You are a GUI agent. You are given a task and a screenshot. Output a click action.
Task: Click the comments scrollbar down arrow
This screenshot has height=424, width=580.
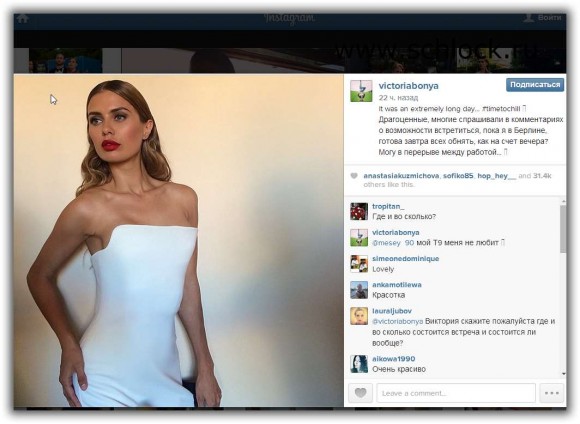click(563, 374)
